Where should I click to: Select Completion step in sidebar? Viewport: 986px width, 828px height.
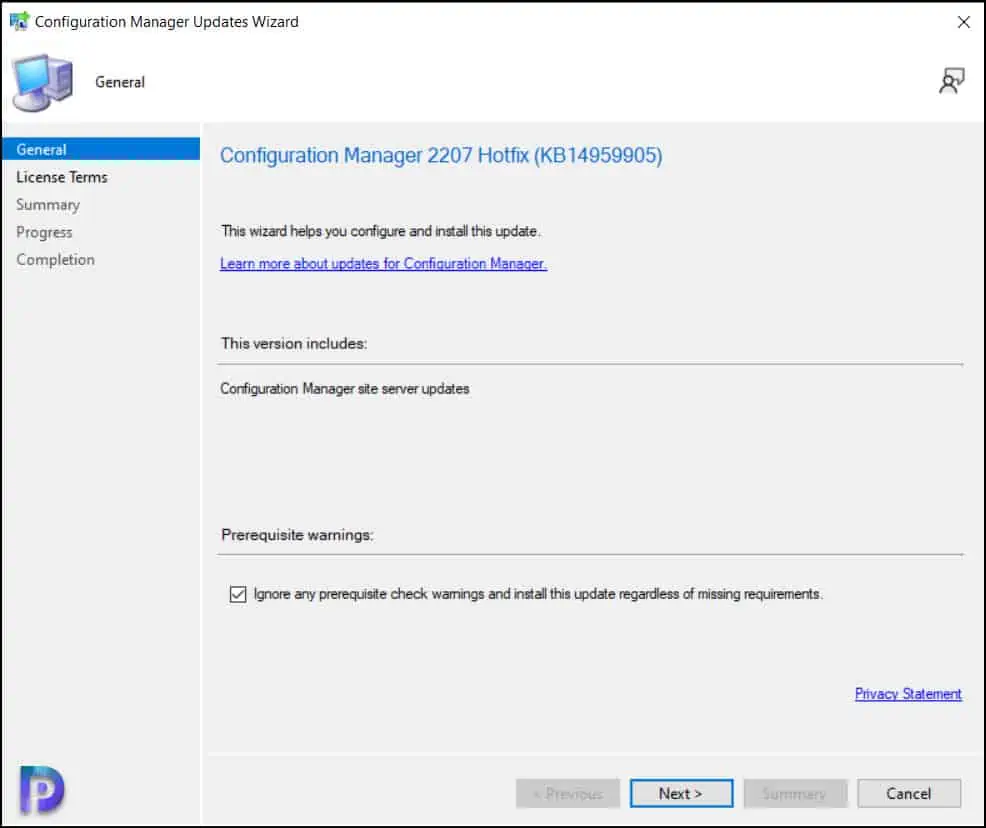[55, 260]
